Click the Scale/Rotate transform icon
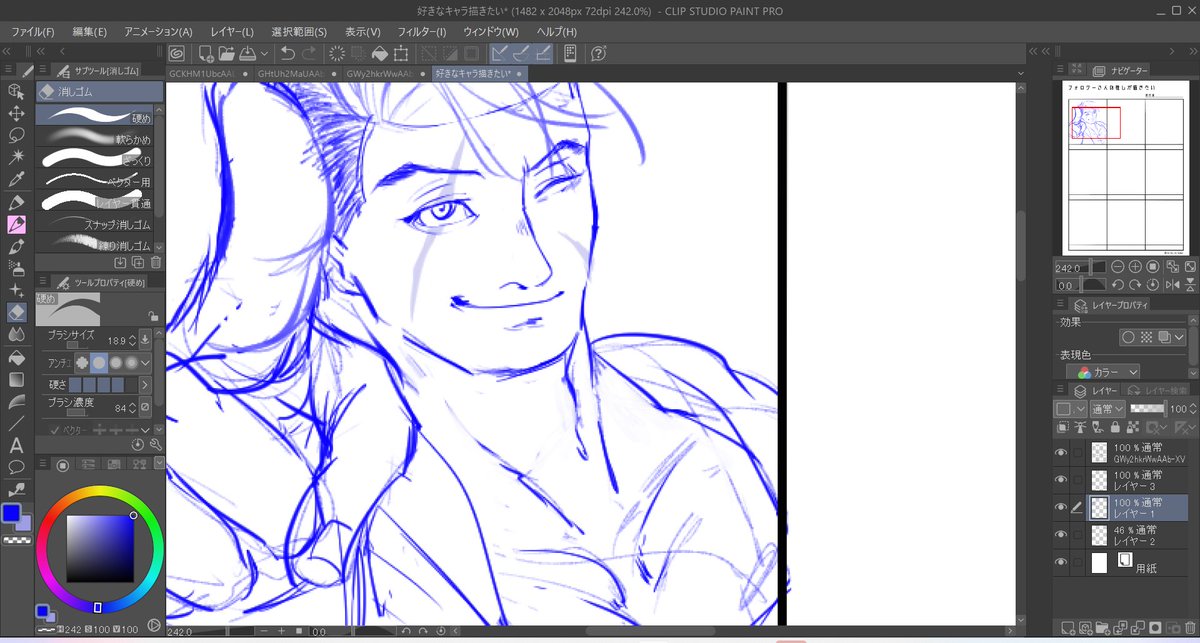 401,53
